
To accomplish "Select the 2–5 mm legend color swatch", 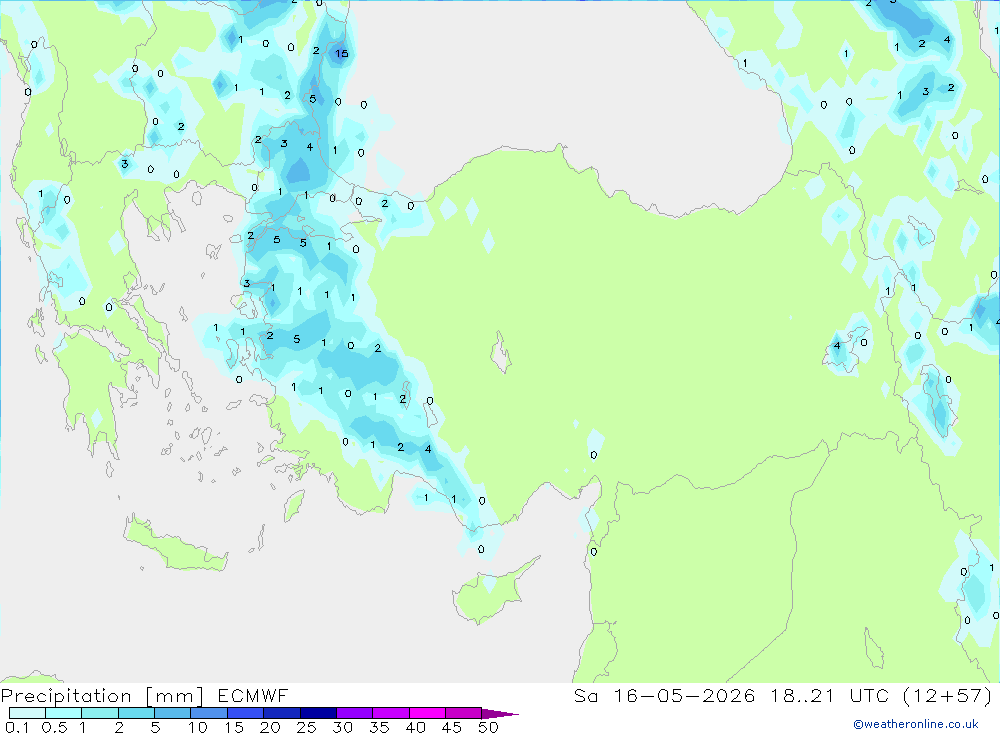I will click(x=136, y=713).
